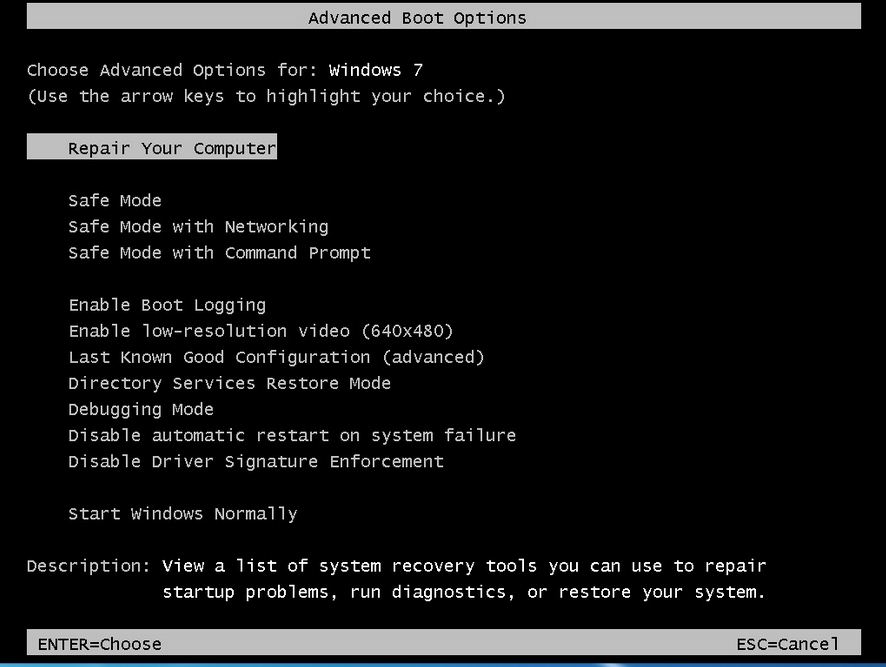Select Enable low-resolution video (640x480)

(x=260, y=331)
